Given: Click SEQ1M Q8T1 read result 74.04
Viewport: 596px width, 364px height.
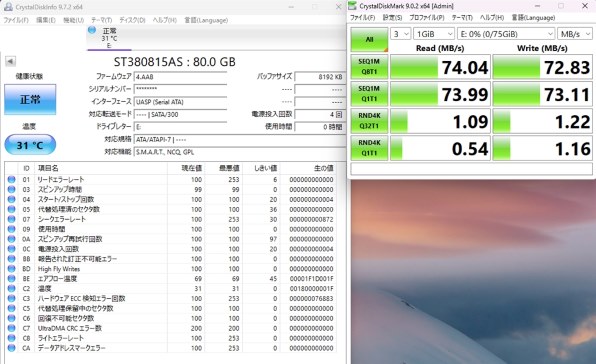Looking at the screenshot, I should pos(440,67).
